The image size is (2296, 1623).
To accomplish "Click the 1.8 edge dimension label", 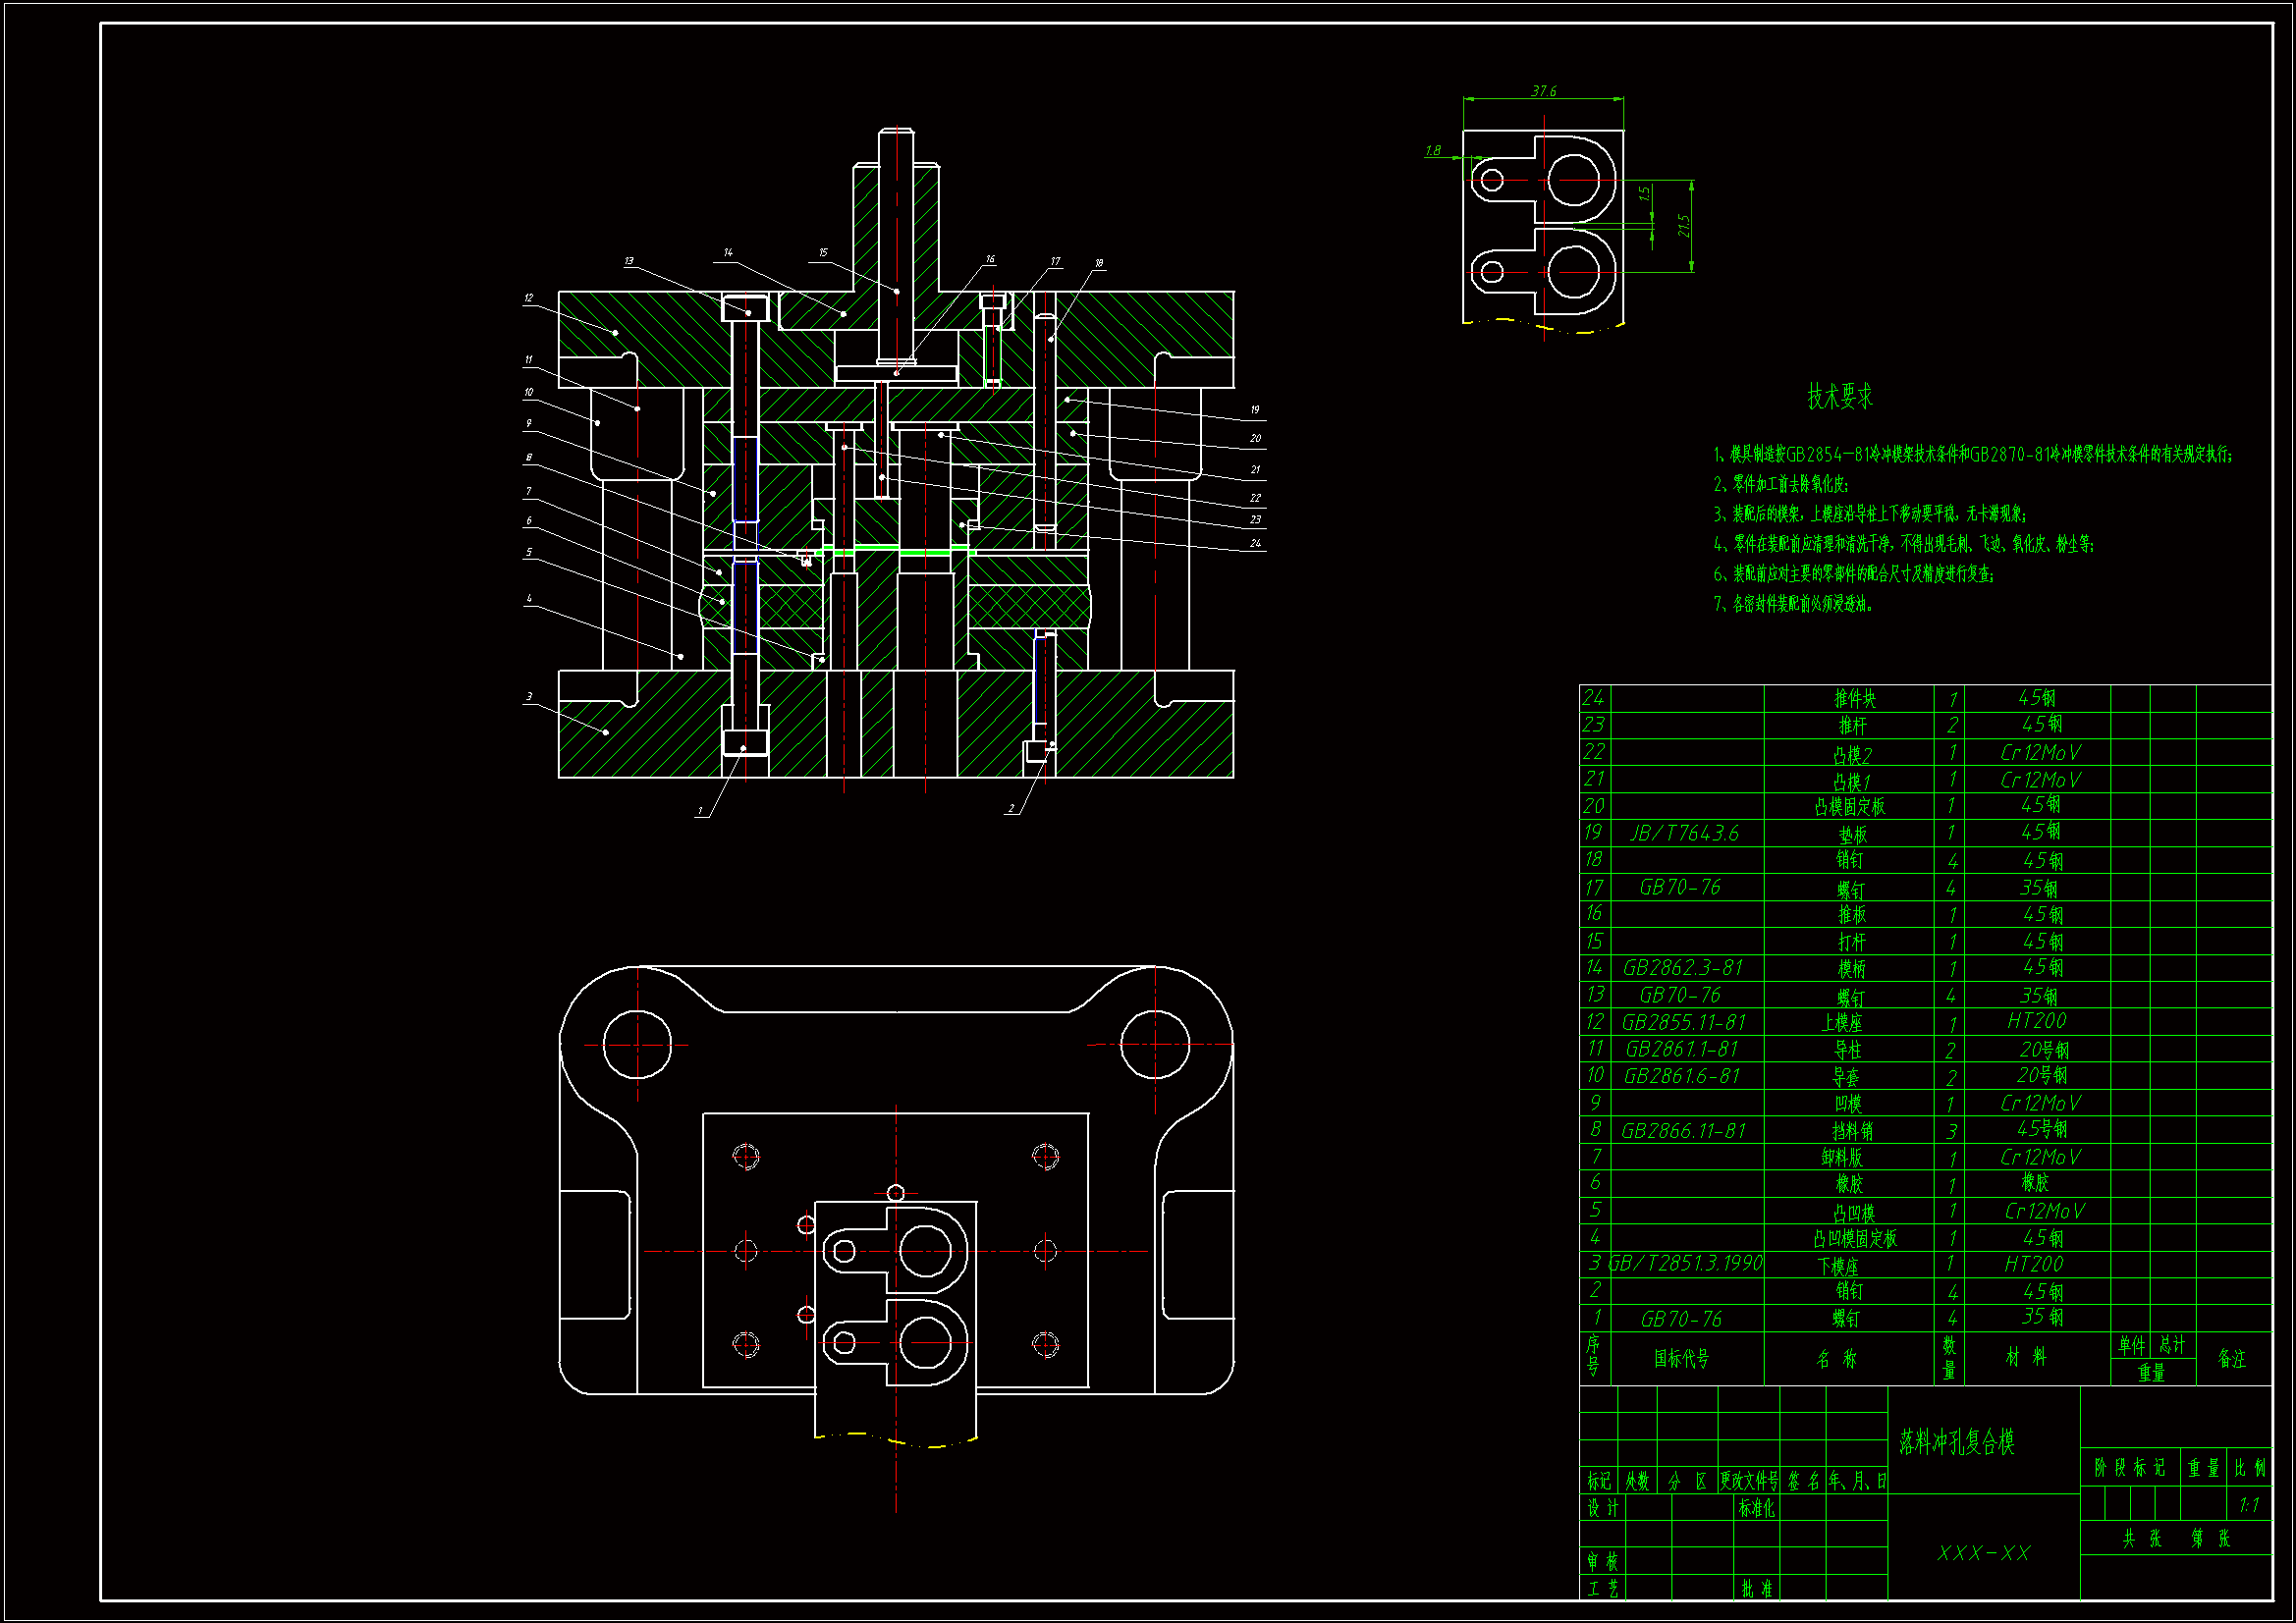I will [x=1433, y=151].
